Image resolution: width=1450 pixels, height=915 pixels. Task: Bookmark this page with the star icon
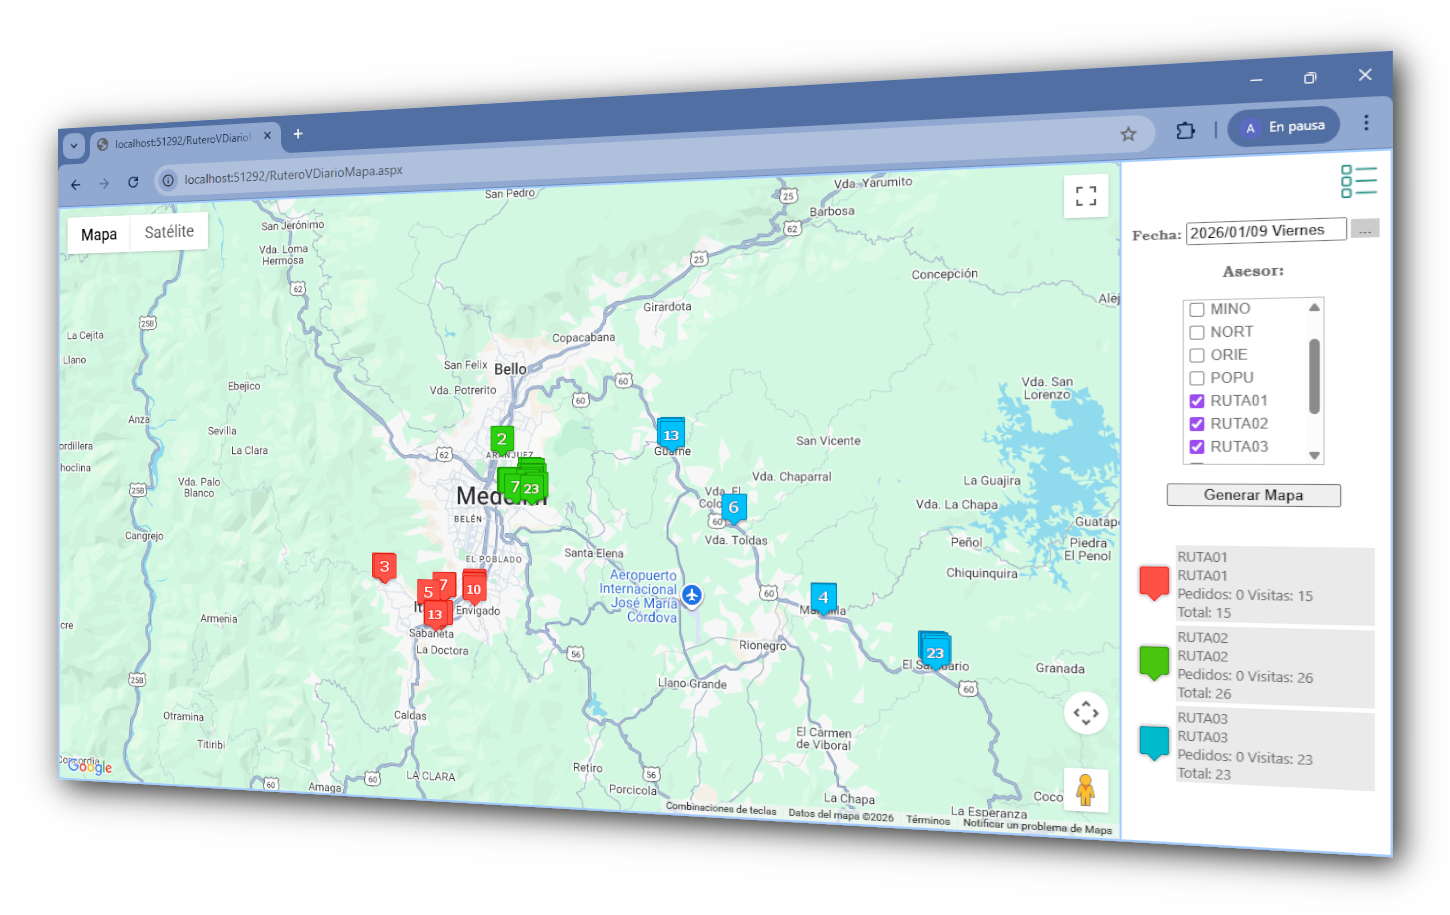(1128, 134)
